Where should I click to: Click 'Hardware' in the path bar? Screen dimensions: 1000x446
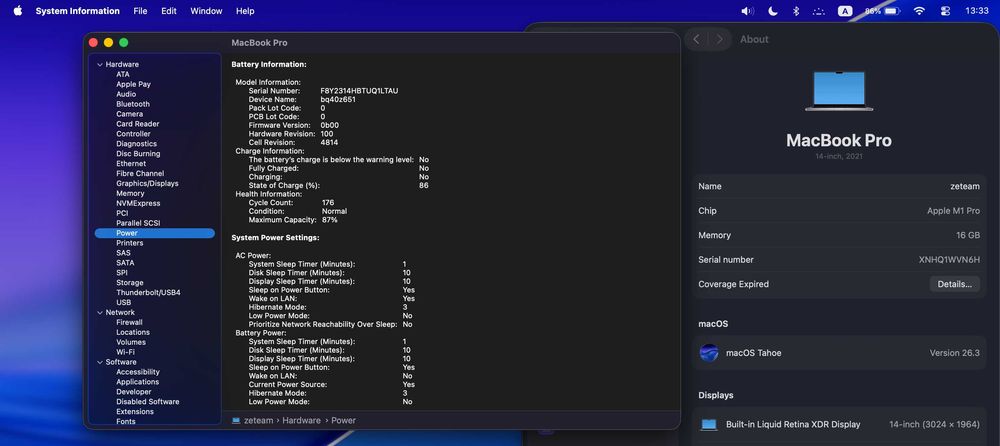pyautogui.click(x=302, y=420)
